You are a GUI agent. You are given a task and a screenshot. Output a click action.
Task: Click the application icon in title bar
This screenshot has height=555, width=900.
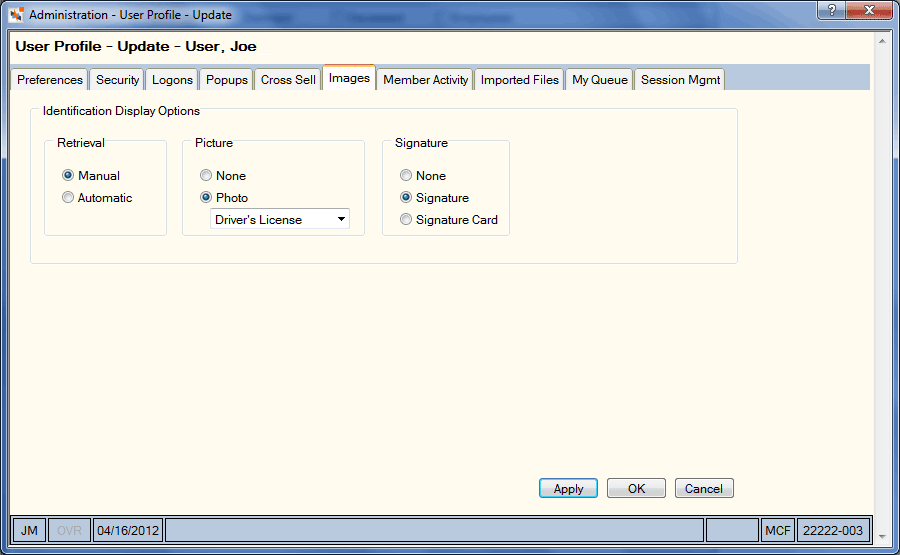(x=16, y=14)
